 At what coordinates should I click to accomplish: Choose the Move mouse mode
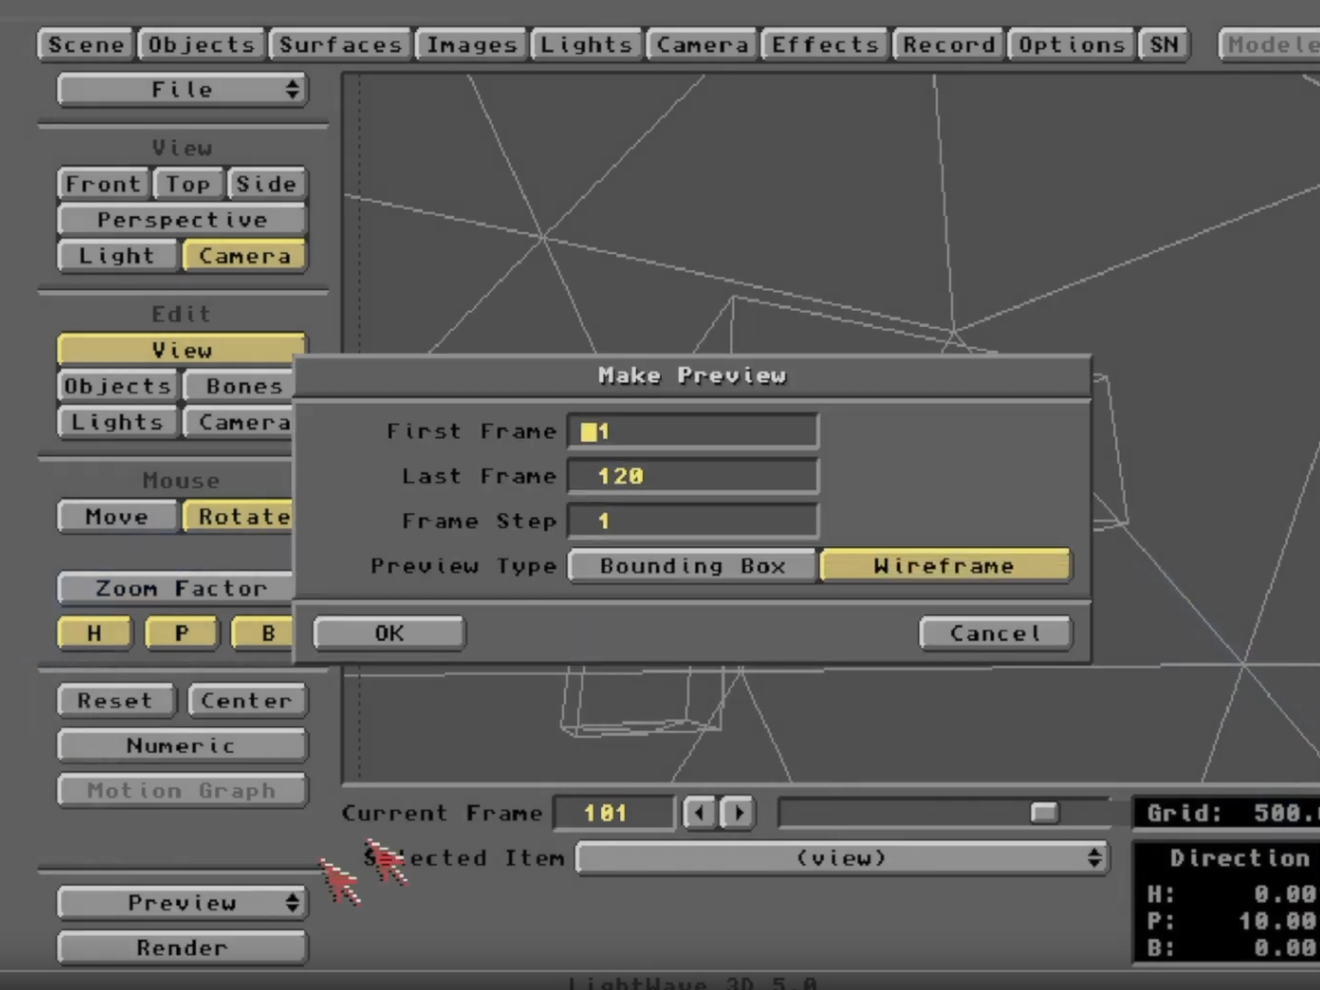117,517
